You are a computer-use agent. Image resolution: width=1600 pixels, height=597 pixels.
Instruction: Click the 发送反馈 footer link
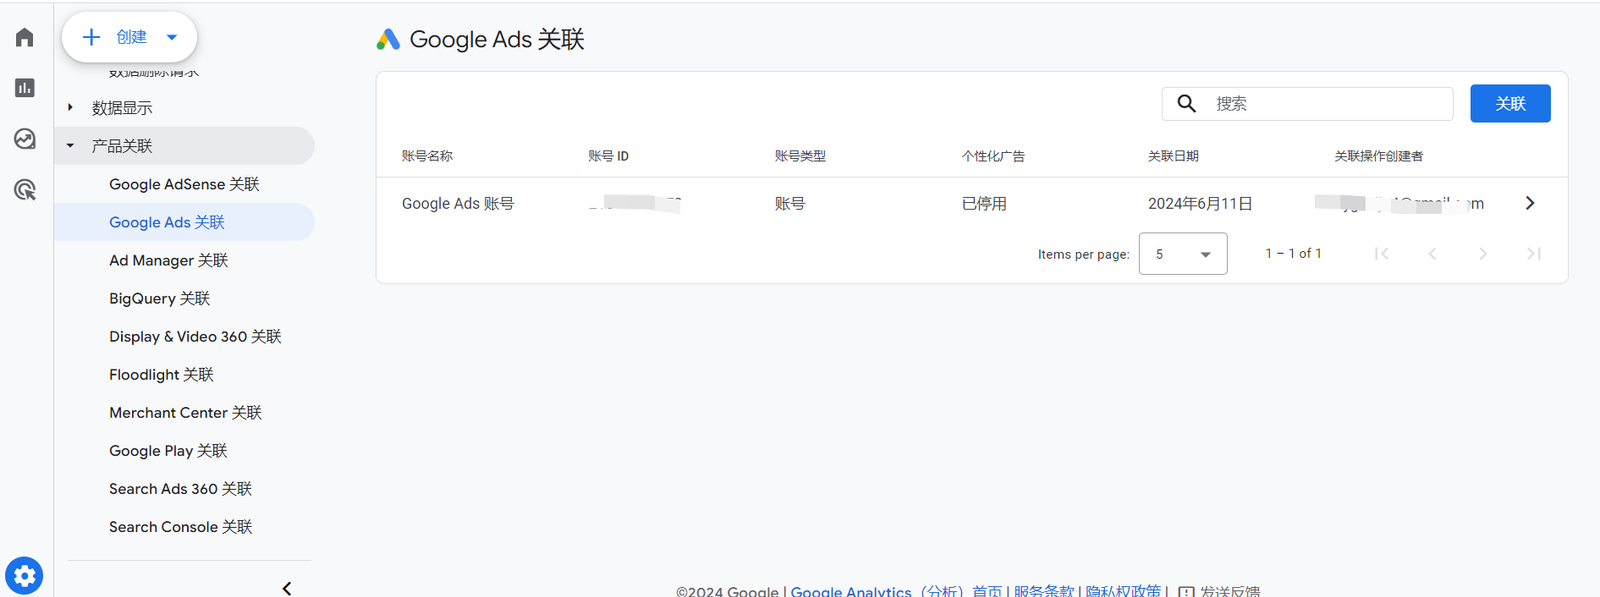(1230, 591)
